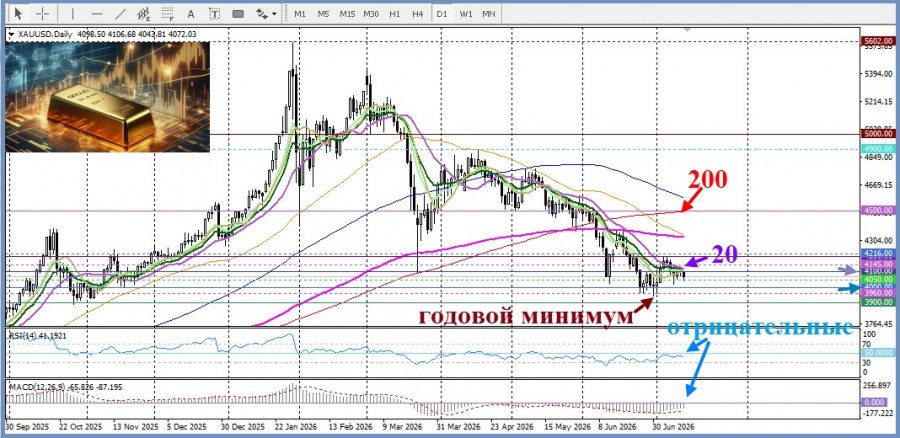Click the 13 Feb 2026 date label

[x=352, y=427]
